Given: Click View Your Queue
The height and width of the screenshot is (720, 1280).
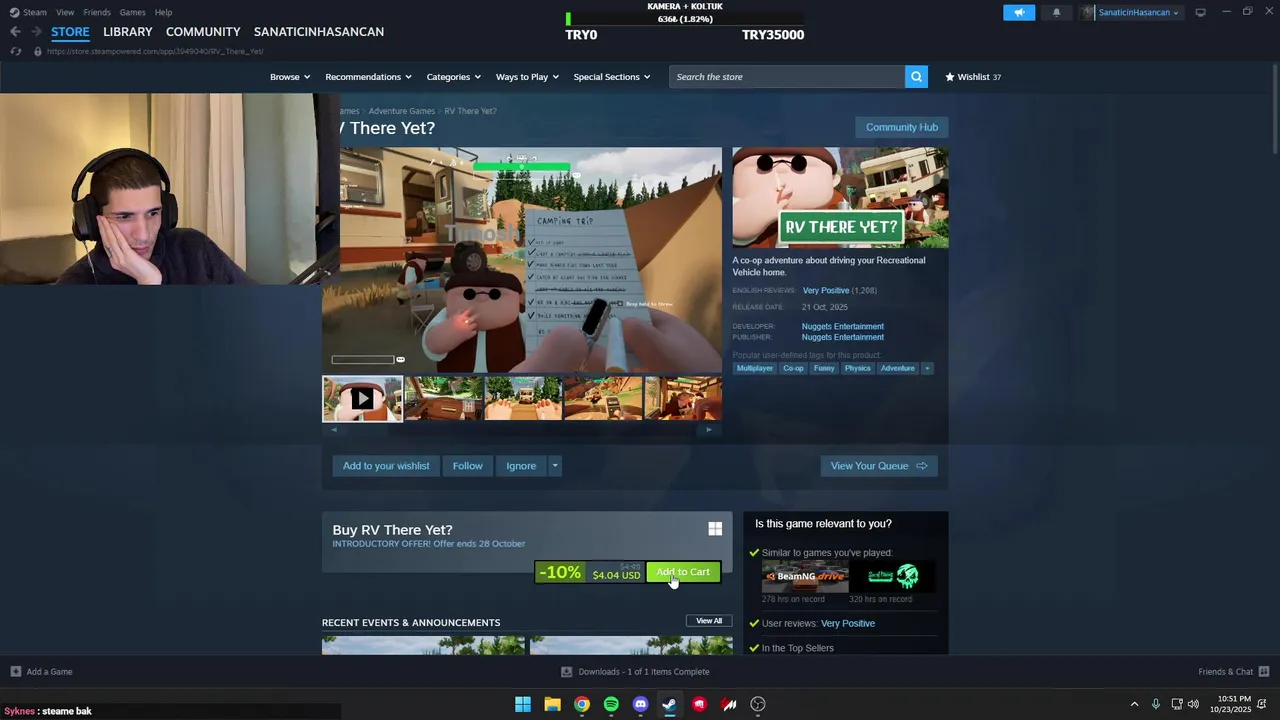Looking at the screenshot, I should (879, 466).
